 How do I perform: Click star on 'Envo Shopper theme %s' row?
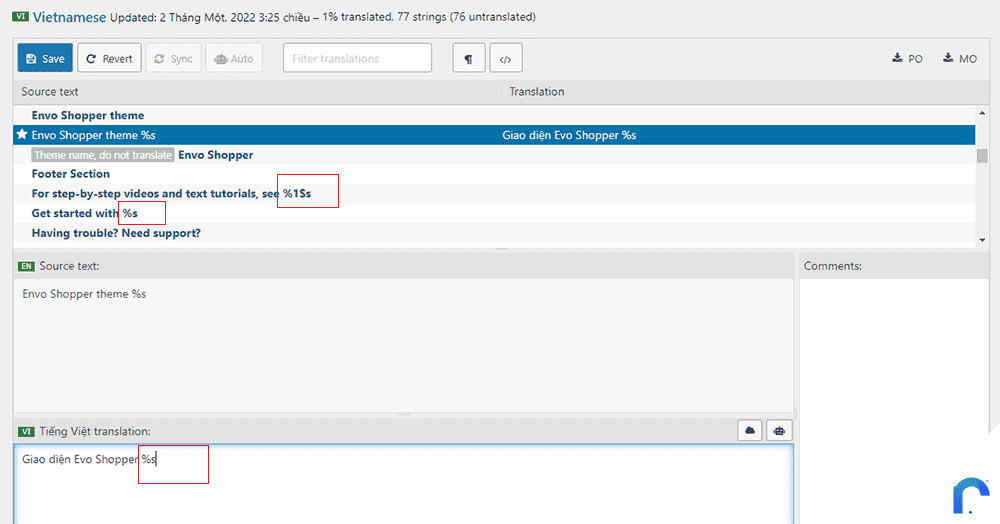pyautogui.click(x=22, y=134)
